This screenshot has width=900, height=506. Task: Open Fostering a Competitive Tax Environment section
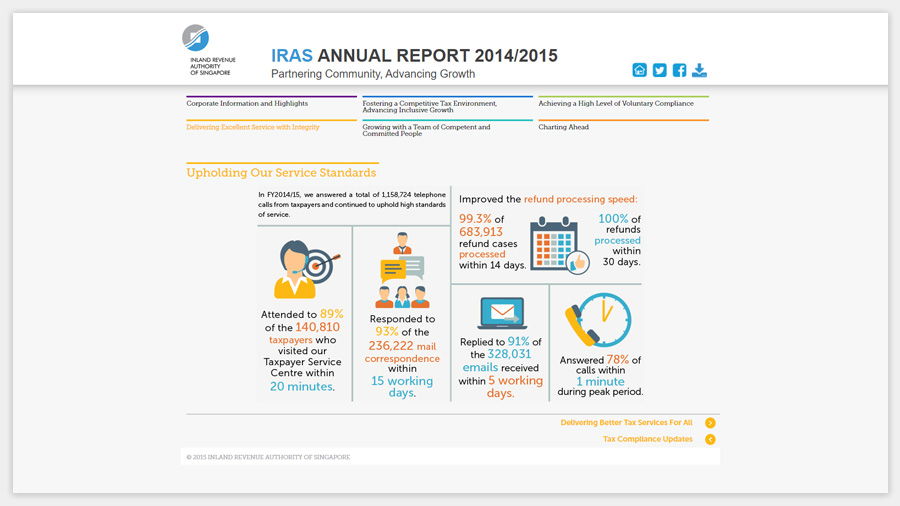point(429,107)
